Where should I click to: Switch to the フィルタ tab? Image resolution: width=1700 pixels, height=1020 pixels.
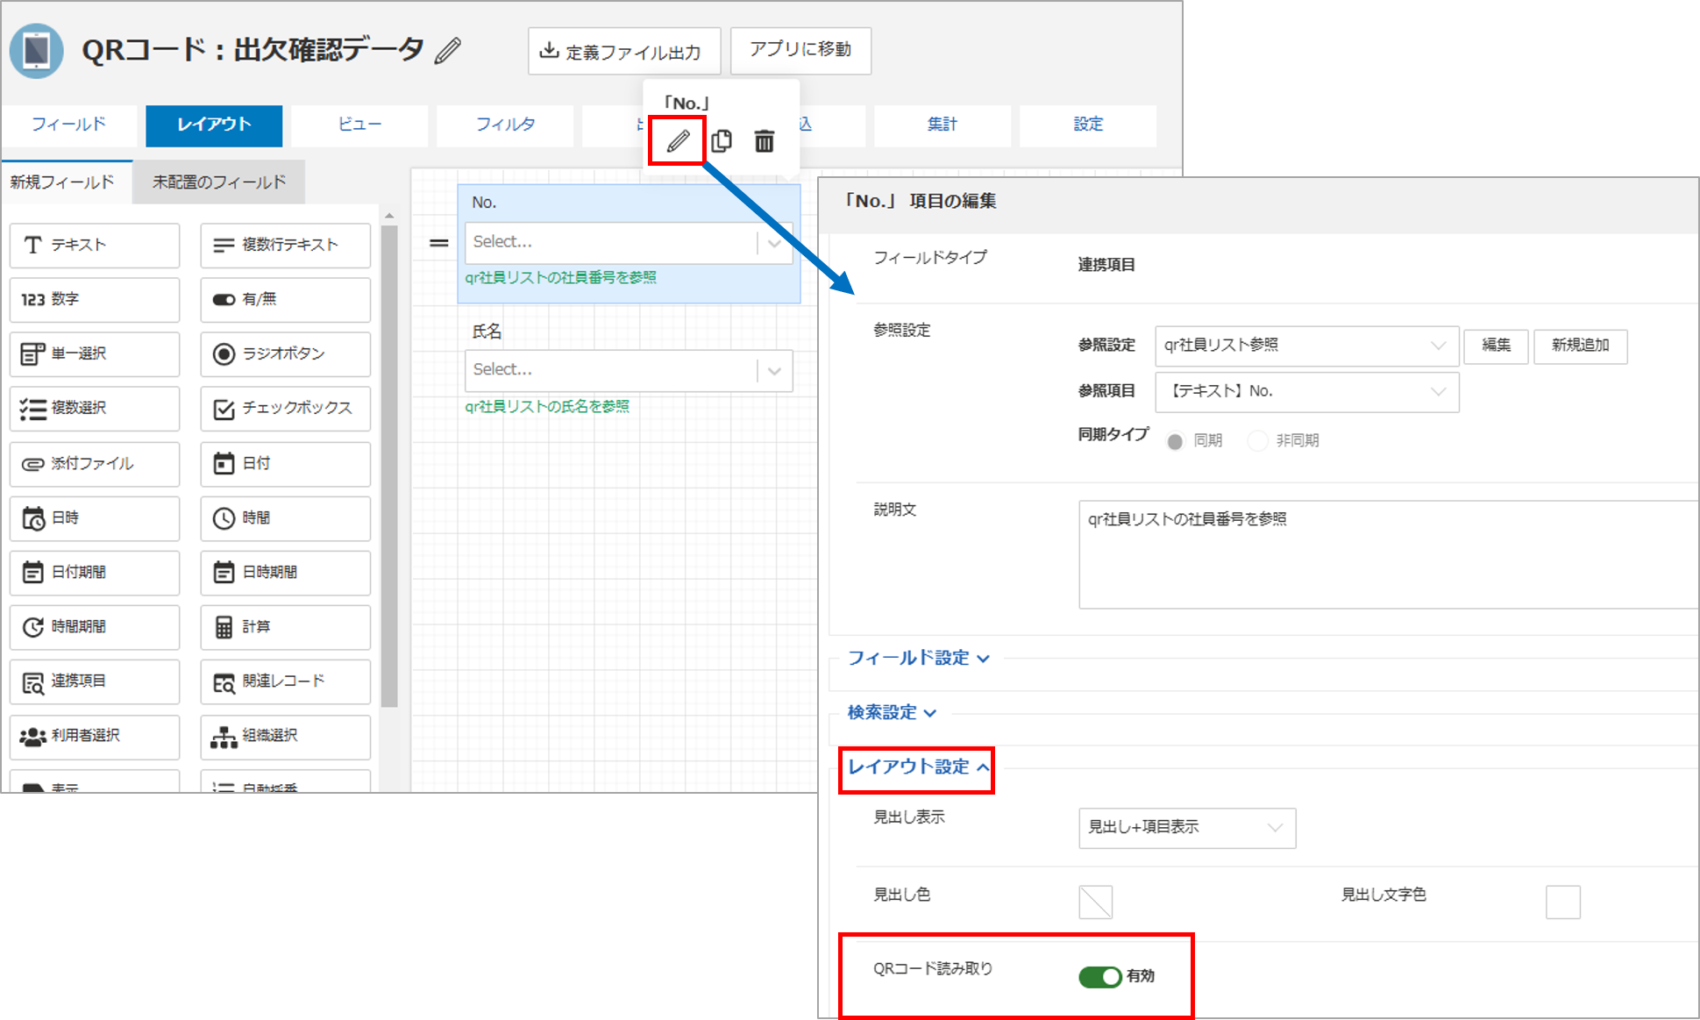tap(505, 125)
